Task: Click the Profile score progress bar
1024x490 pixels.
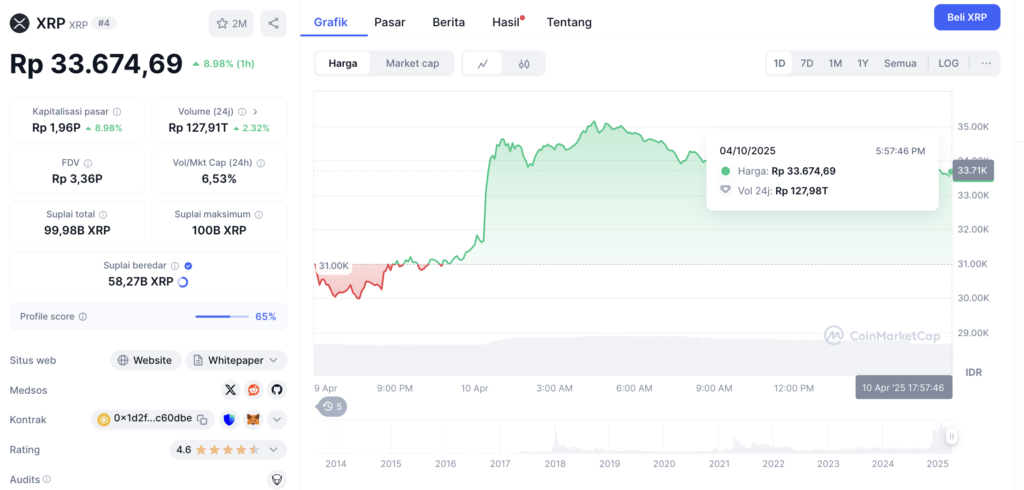Action: (222, 316)
